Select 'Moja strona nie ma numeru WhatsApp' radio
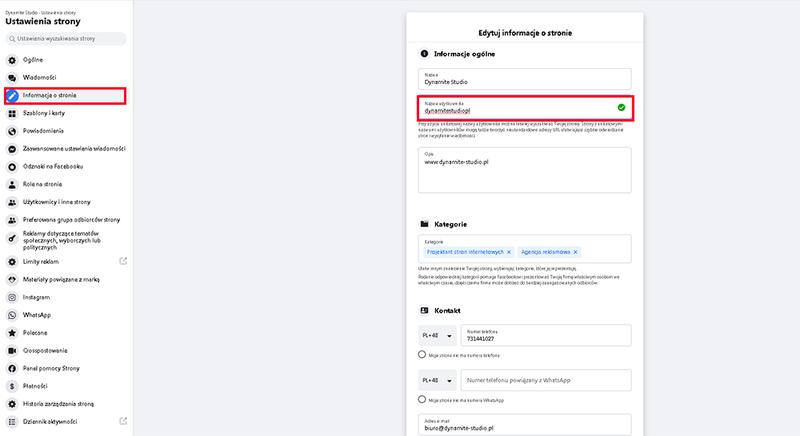Viewport: 800px width, 436px height. (x=422, y=400)
